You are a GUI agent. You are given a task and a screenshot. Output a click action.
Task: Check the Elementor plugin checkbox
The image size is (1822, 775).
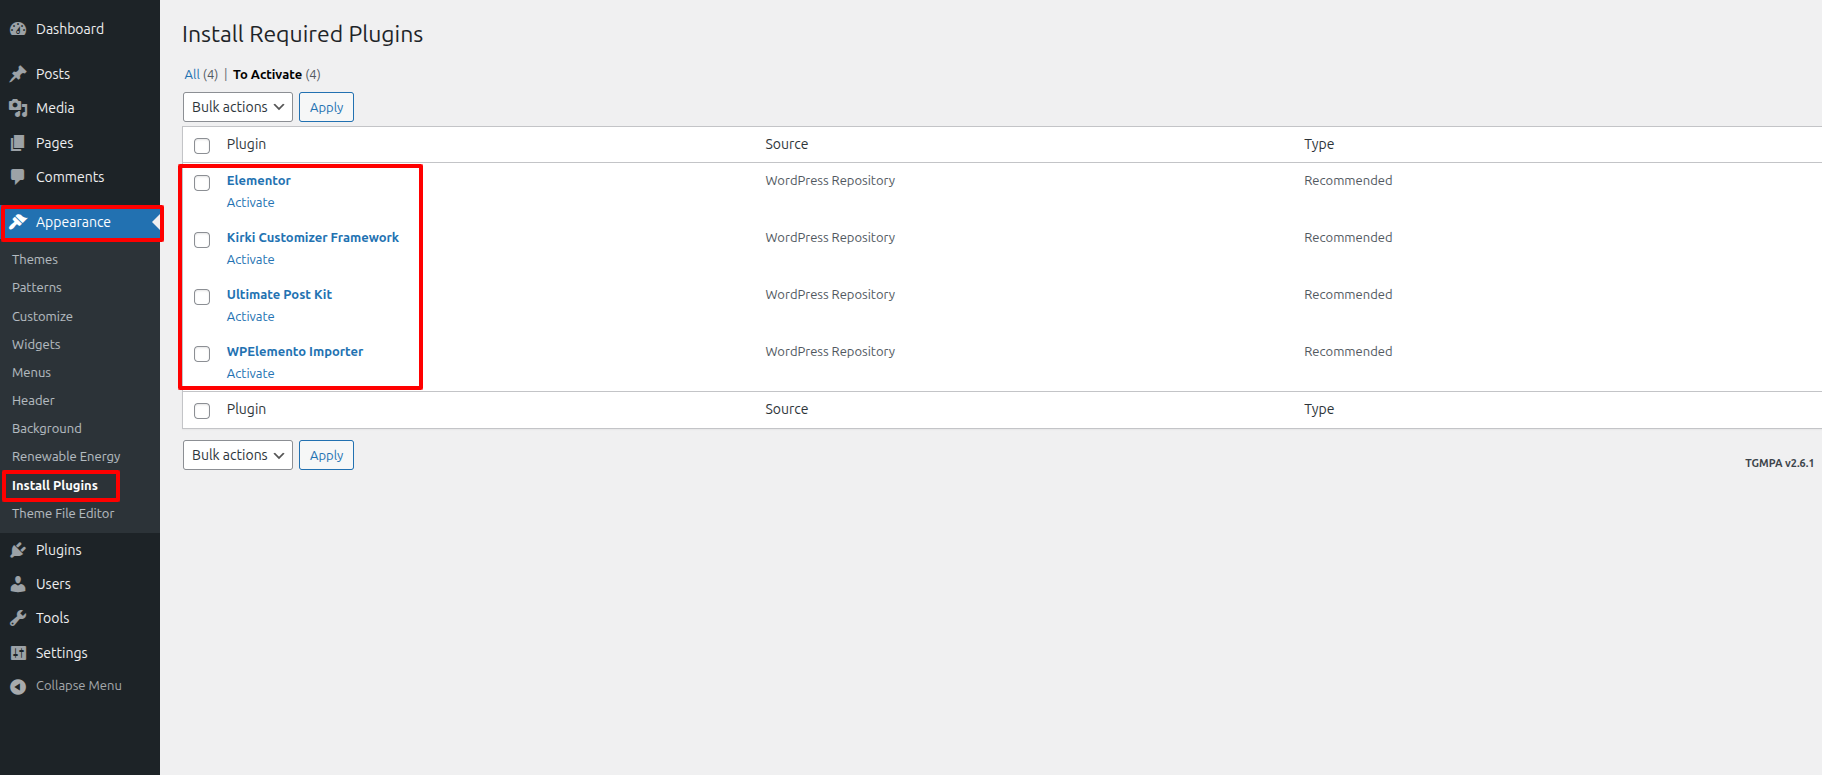coord(202,183)
